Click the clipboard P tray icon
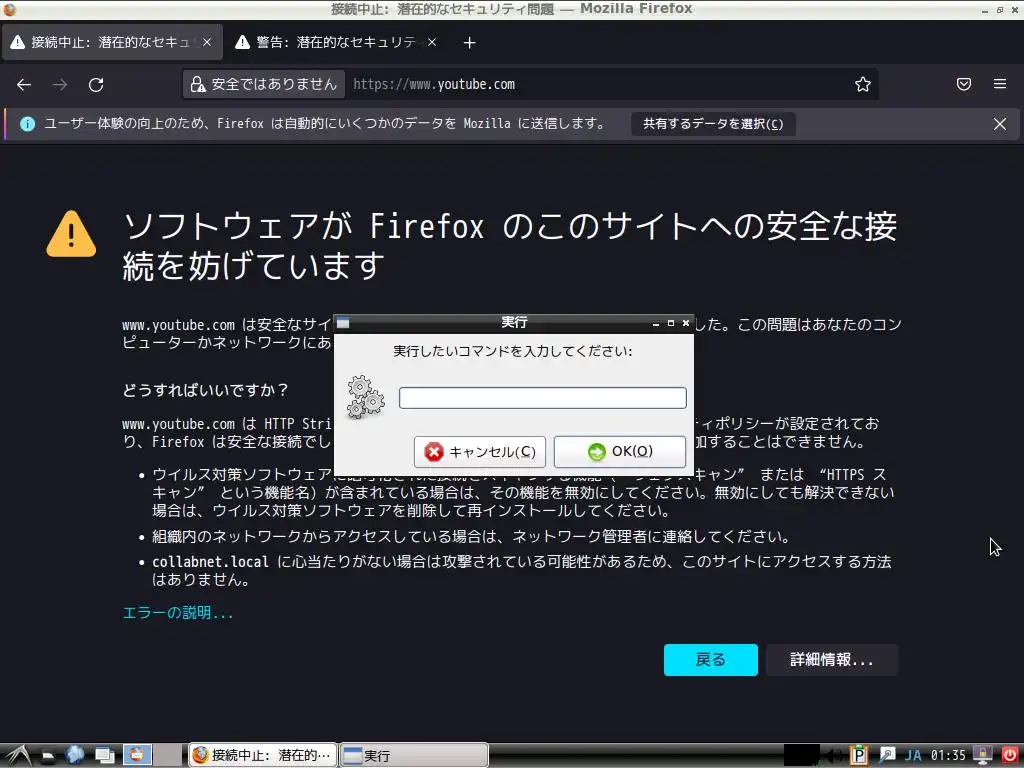This screenshot has width=1024, height=768. [858, 756]
